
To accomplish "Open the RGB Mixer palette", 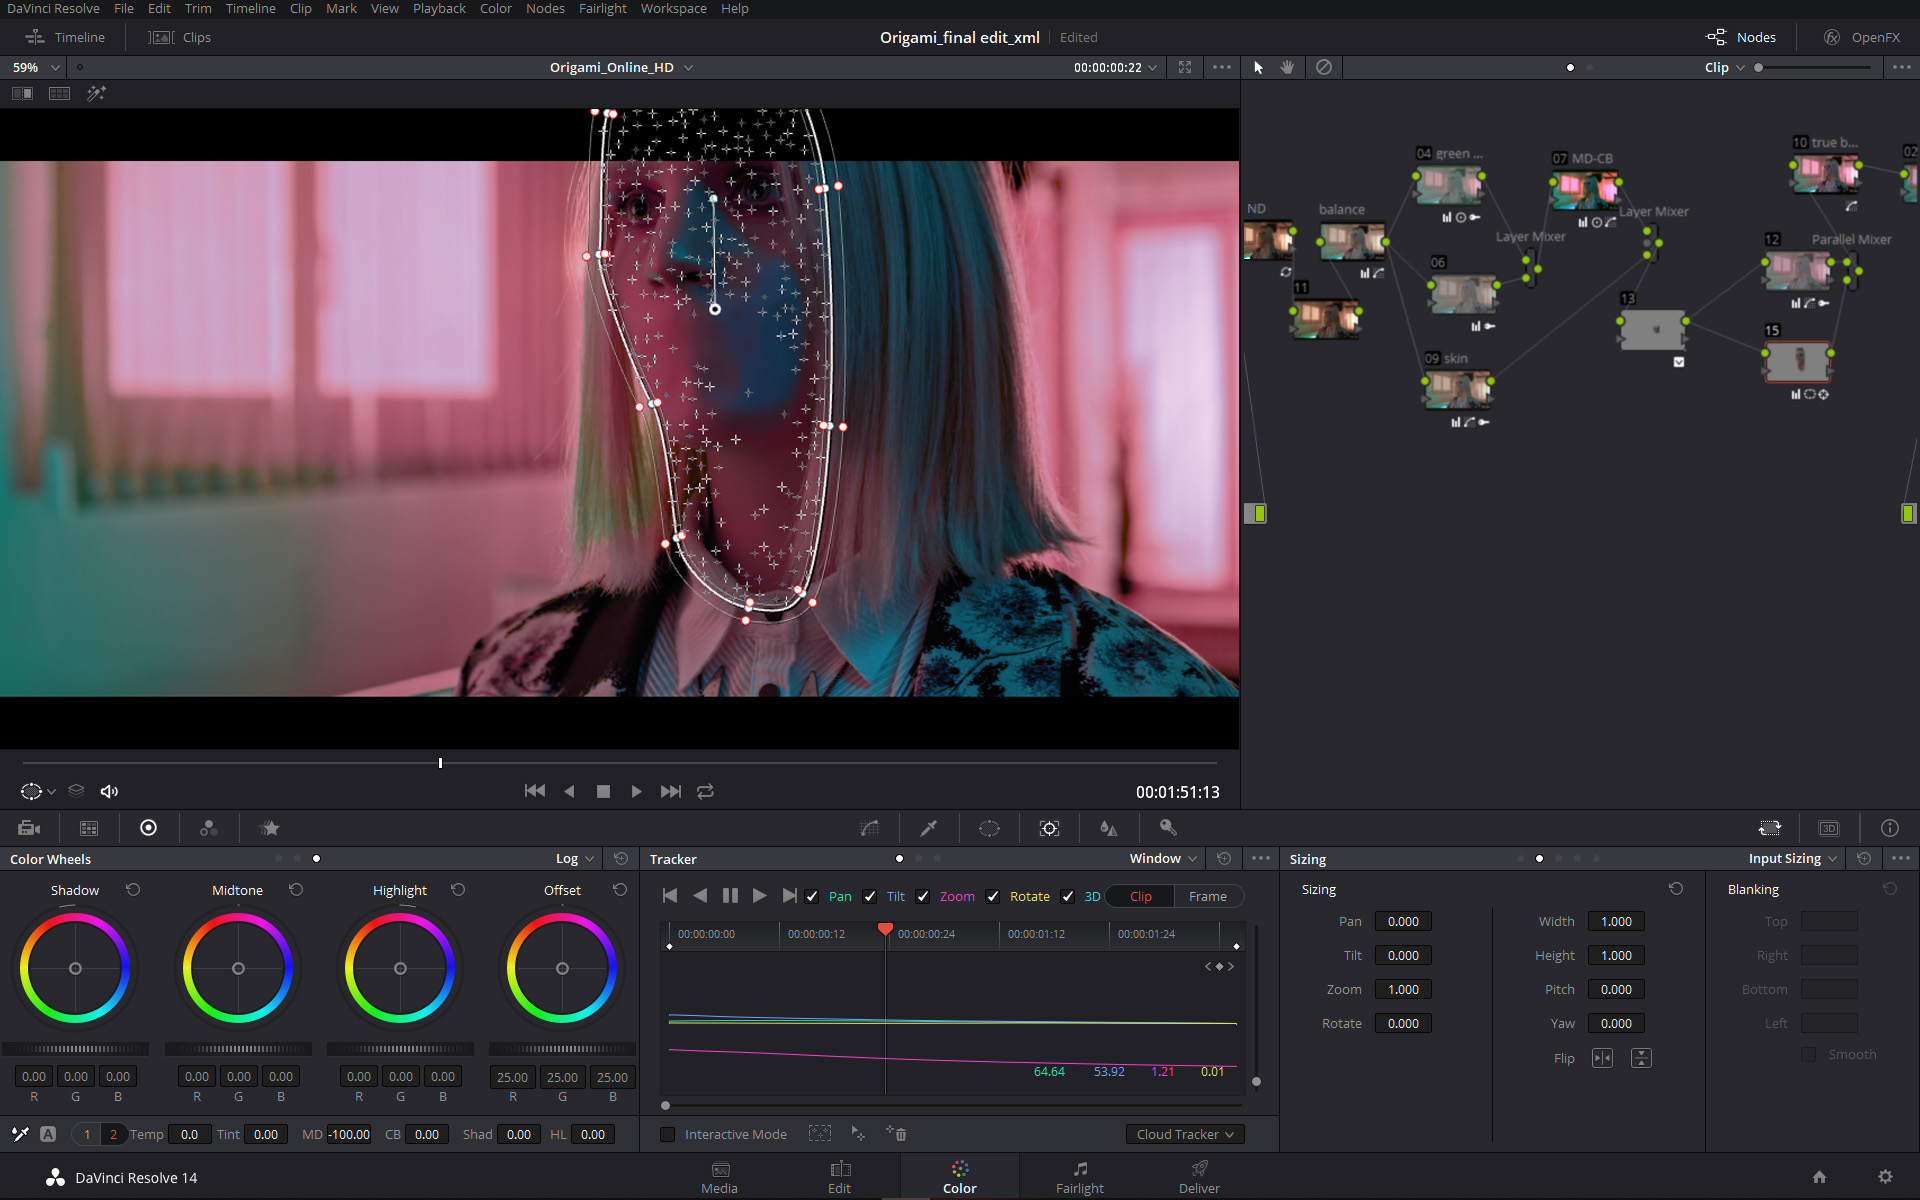I will pos(208,828).
